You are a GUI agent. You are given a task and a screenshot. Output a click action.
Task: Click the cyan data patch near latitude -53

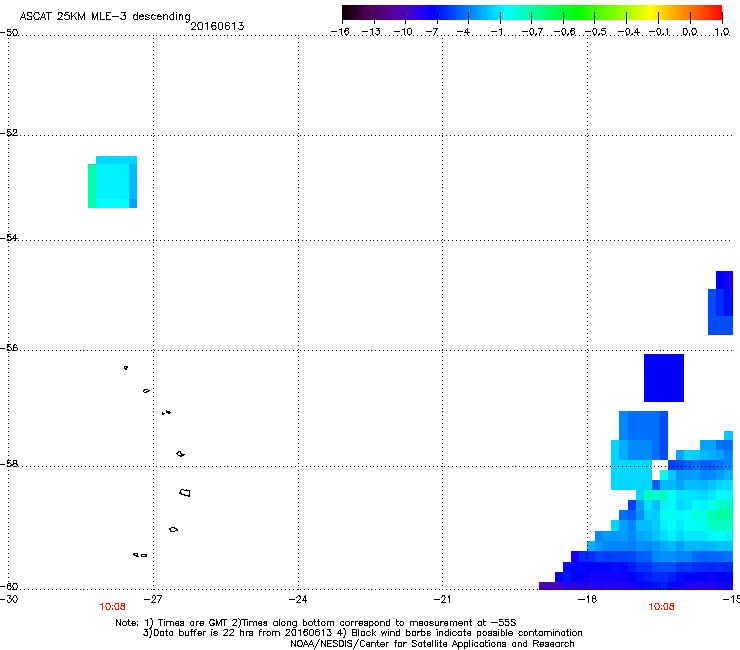(112, 182)
